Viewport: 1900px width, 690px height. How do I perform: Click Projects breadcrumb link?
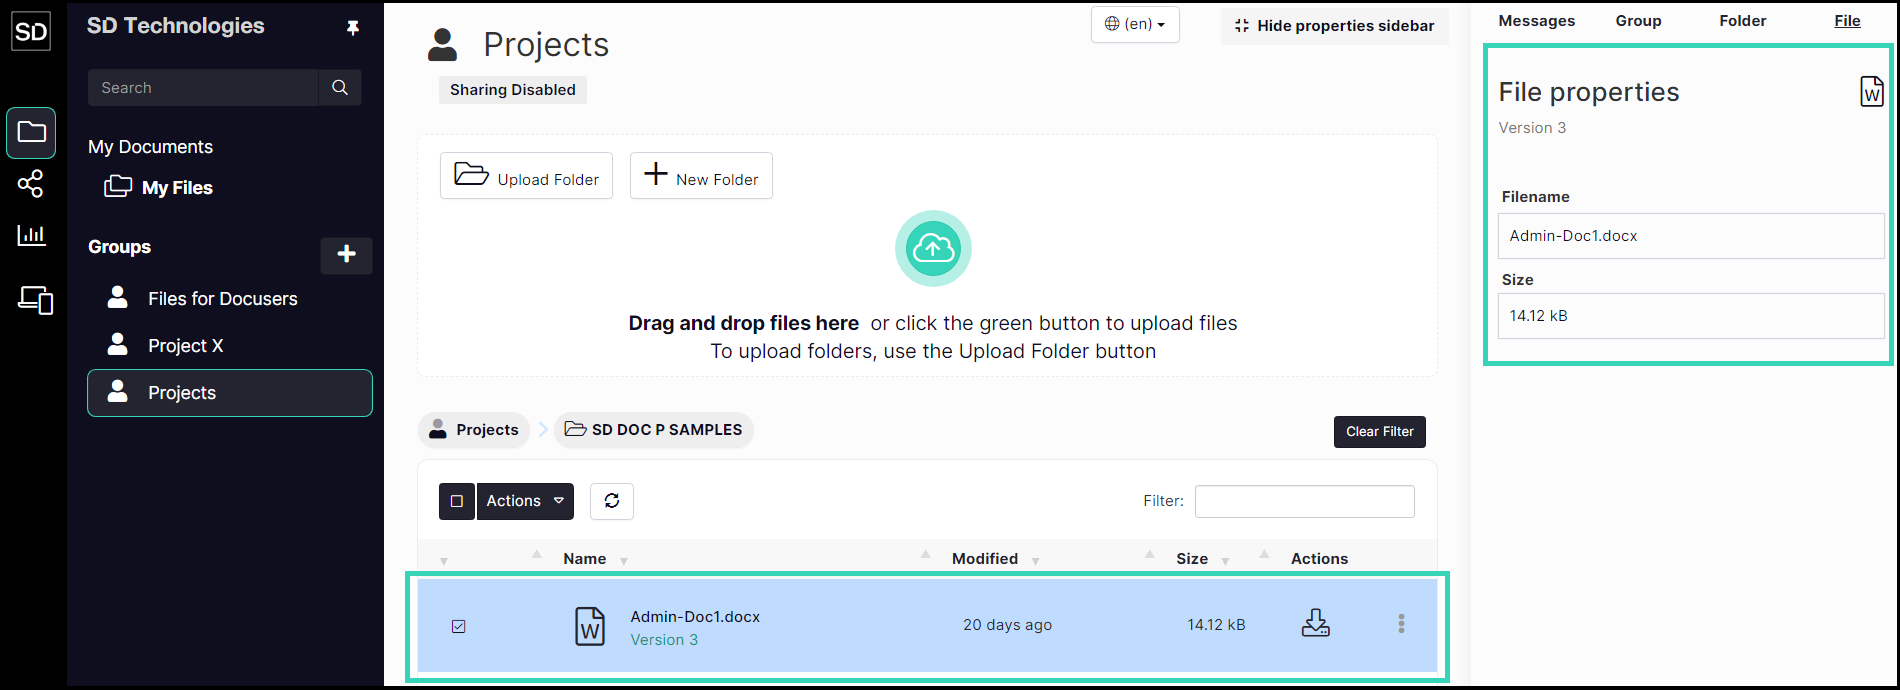(x=475, y=430)
